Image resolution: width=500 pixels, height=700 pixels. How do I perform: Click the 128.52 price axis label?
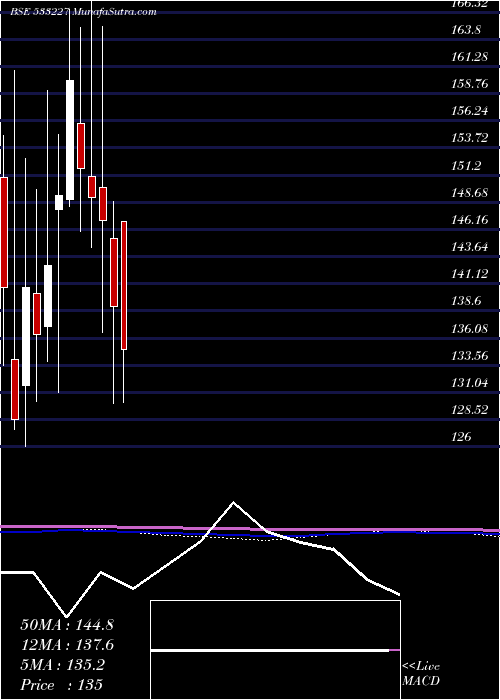(470, 410)
